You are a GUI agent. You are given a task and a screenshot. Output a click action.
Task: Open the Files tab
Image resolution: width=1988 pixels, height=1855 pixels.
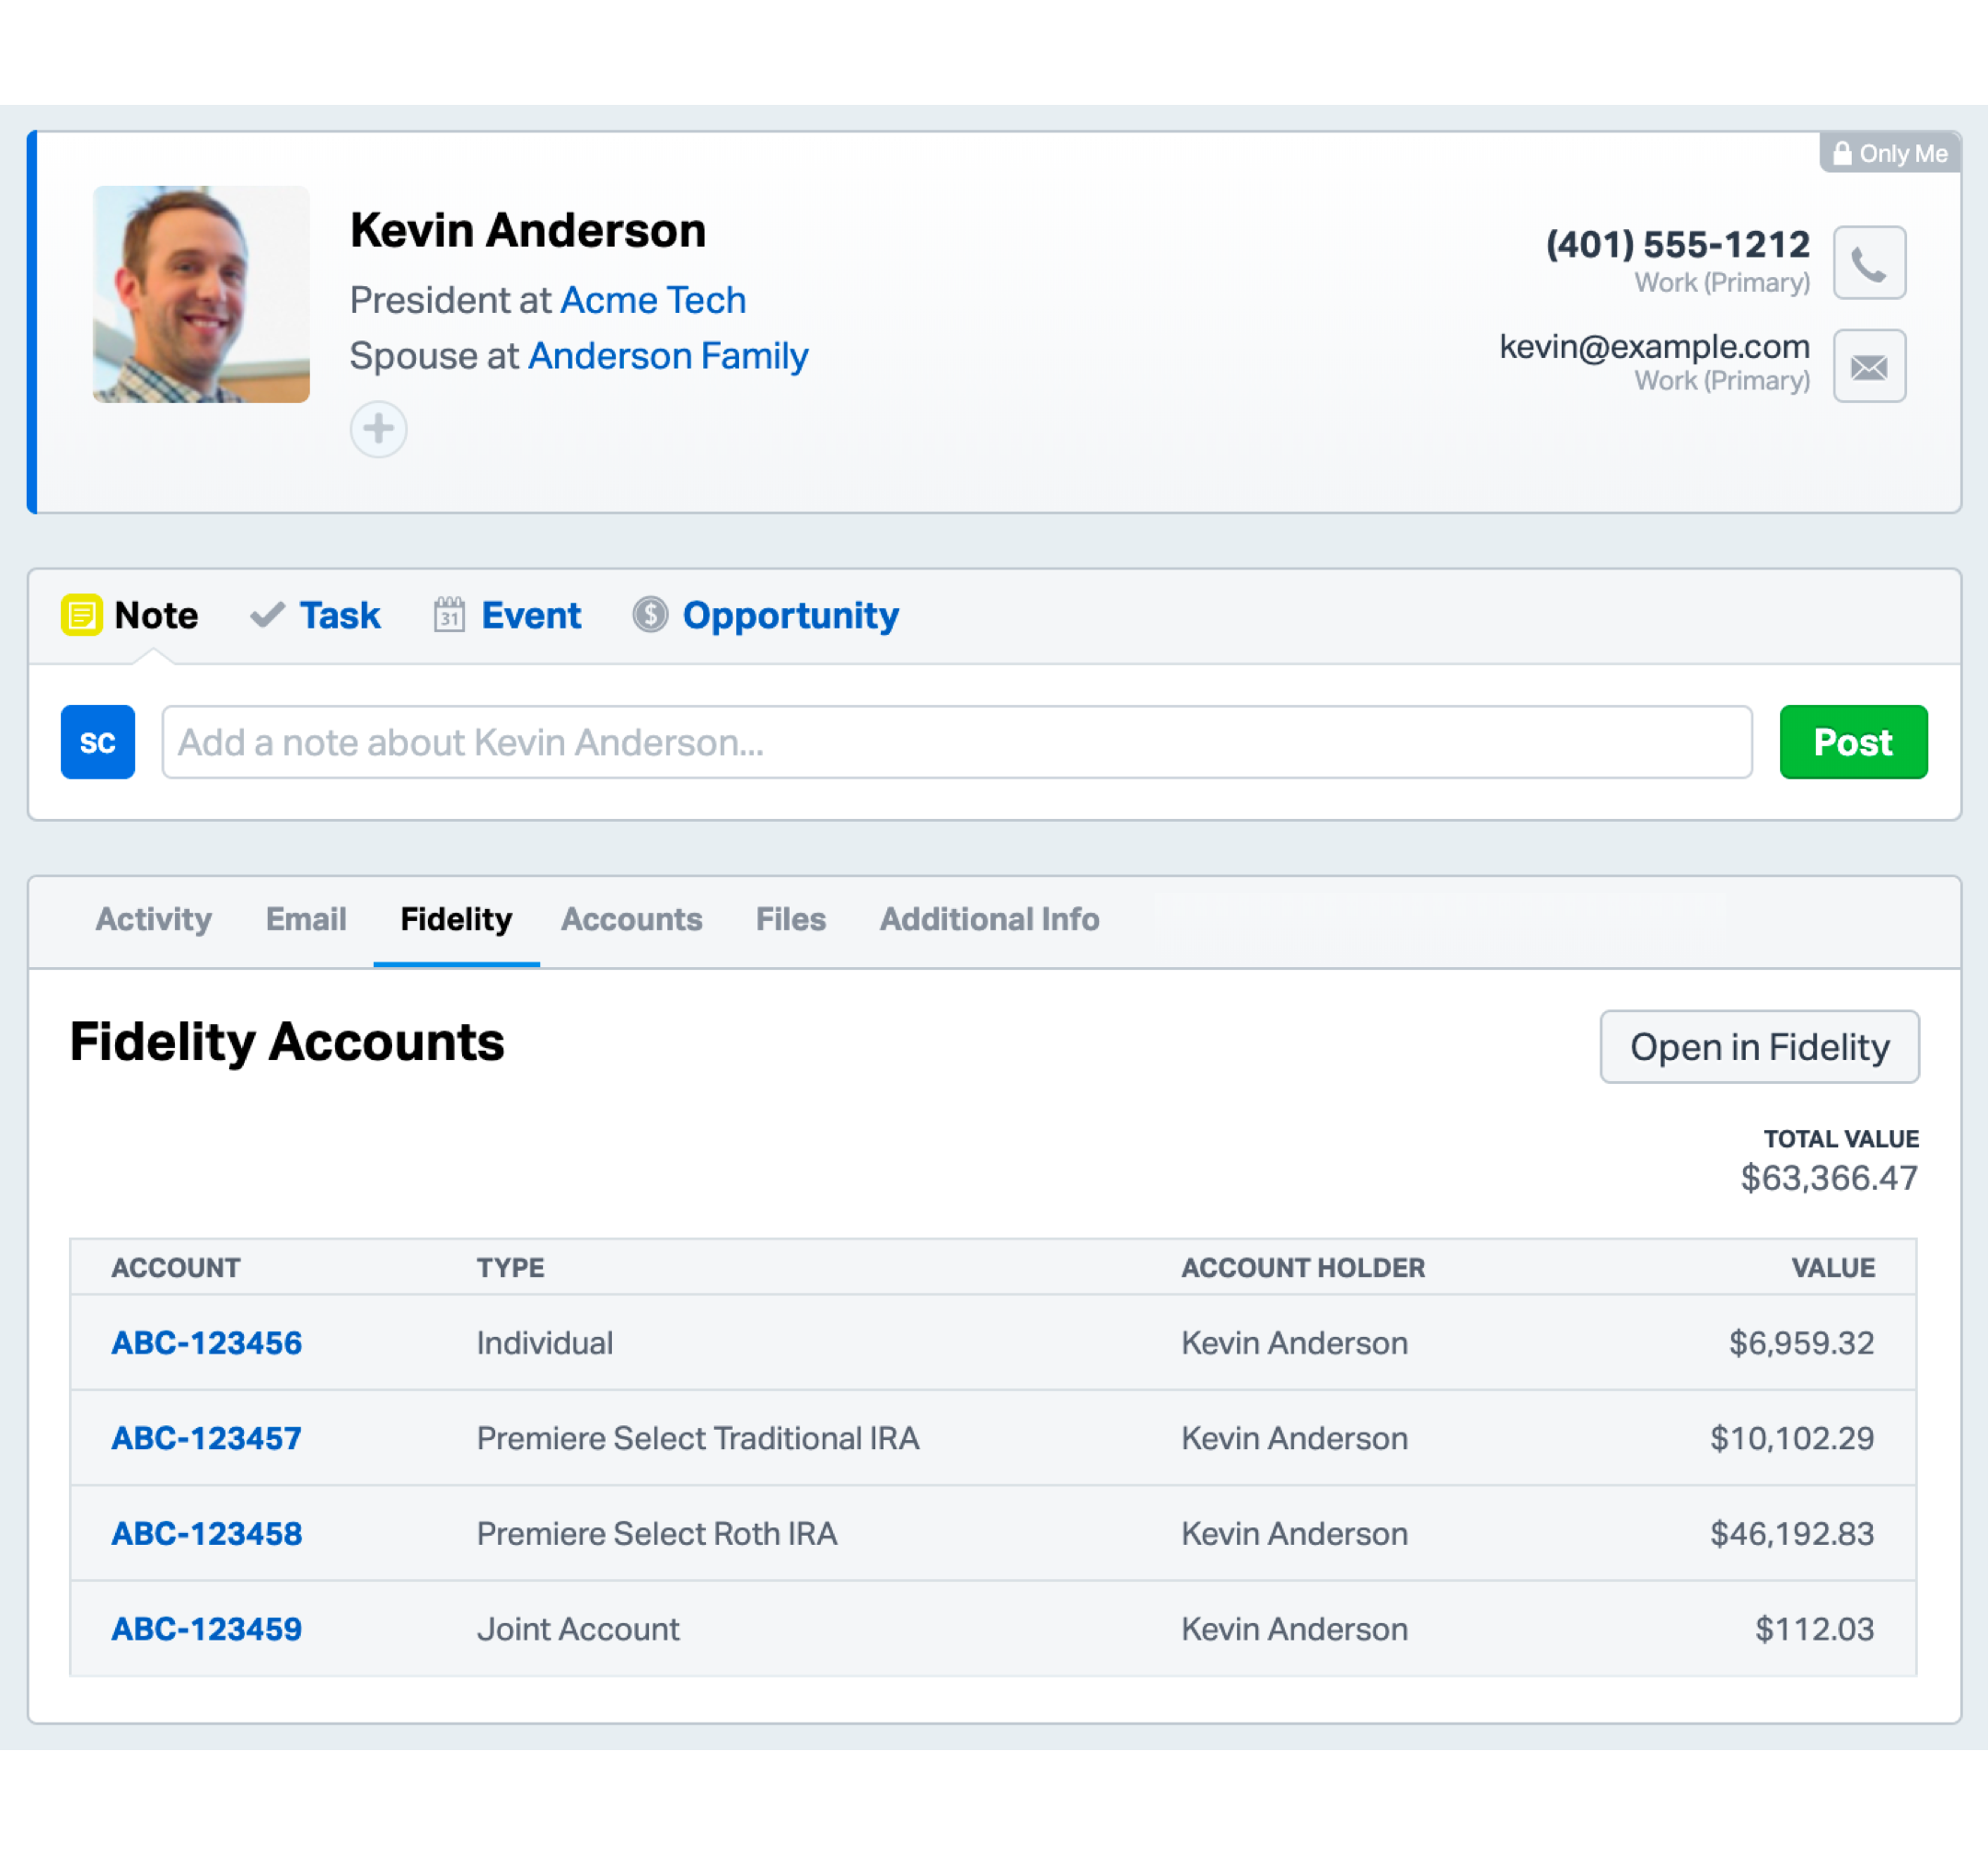pos(791,919)
